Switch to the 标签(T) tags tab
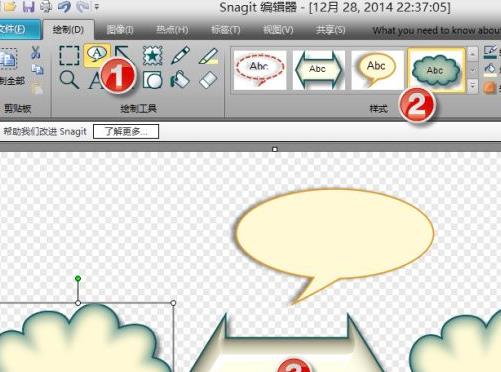 (x=226, y=30)
